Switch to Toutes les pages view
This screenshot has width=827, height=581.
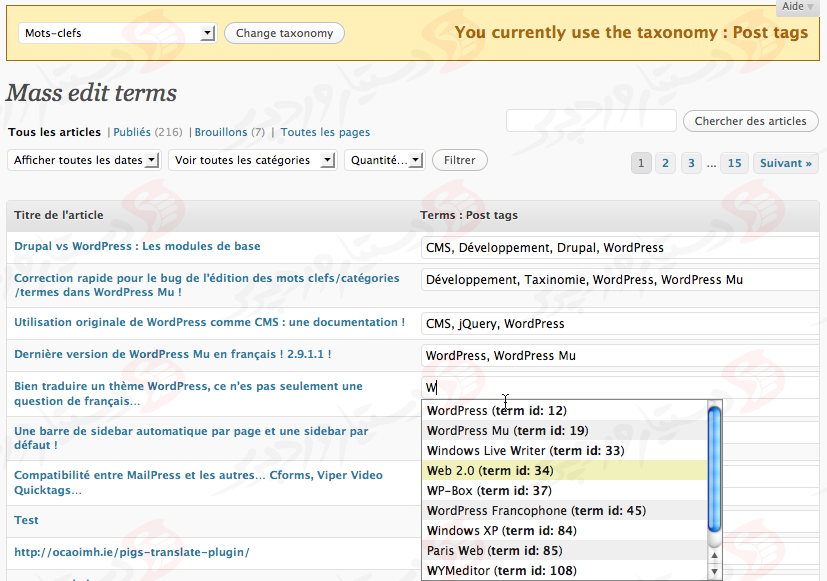pos(325,132)
